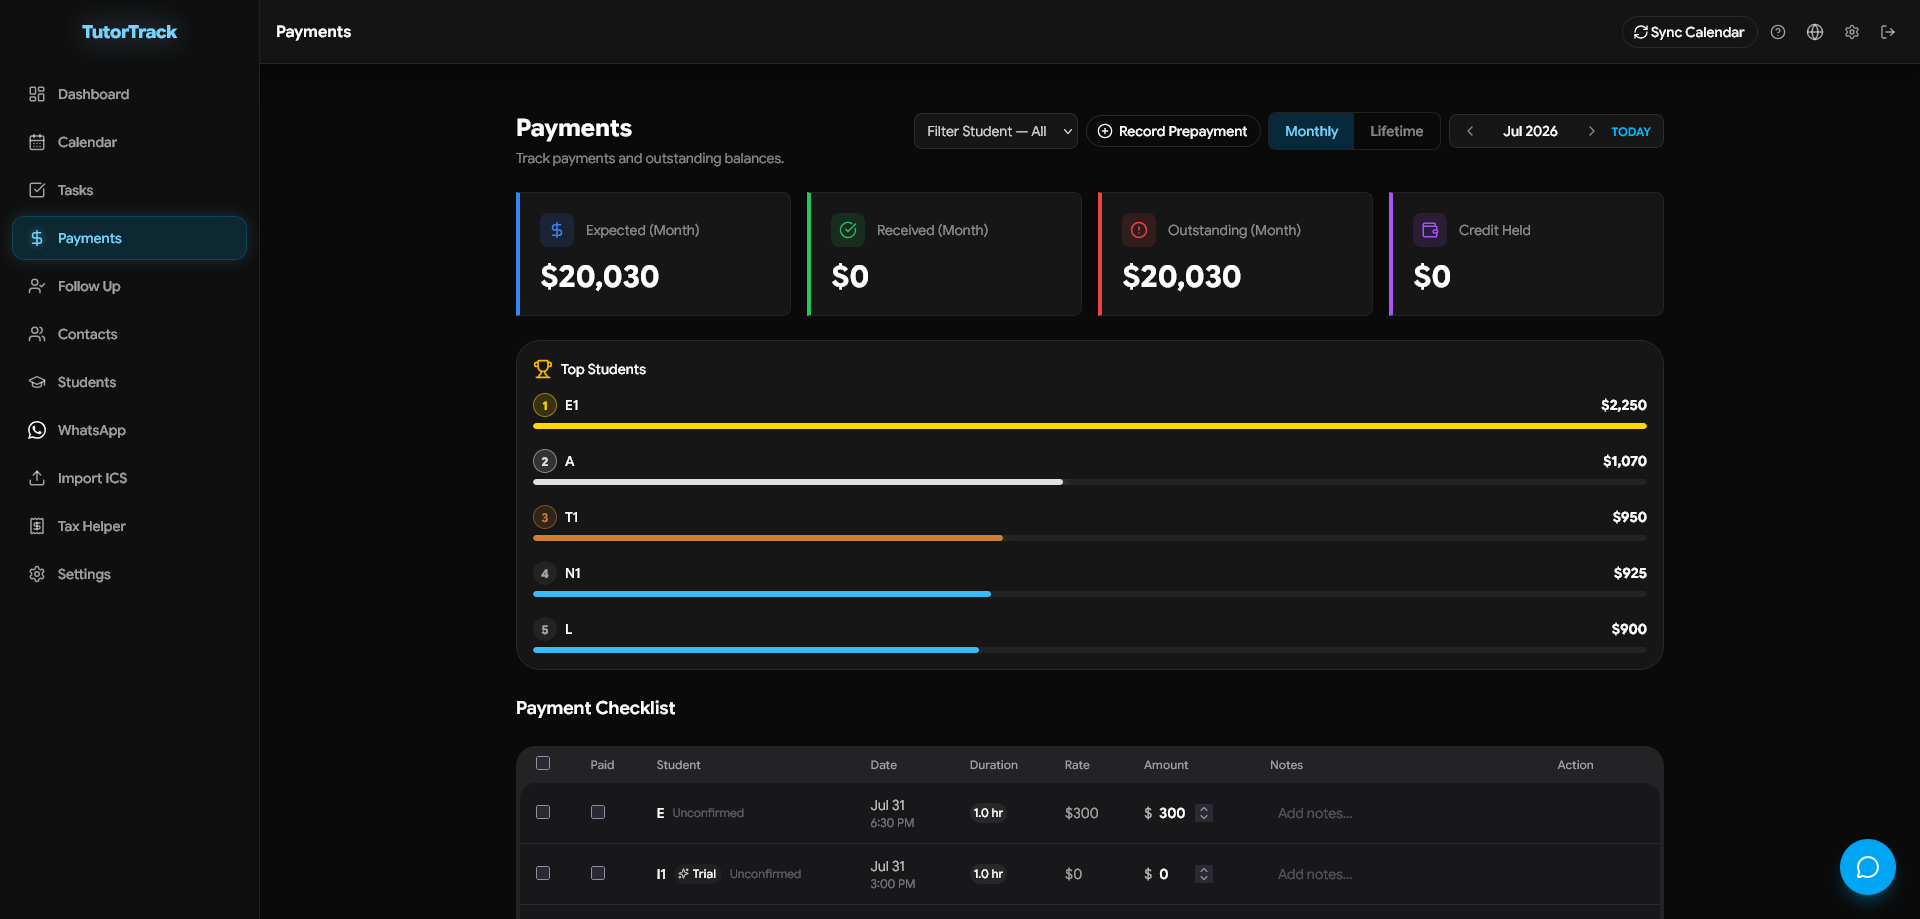This screenshot has height=919, width=1920.
Task: Click the $900 total for L
Action: click(1629, 629)
